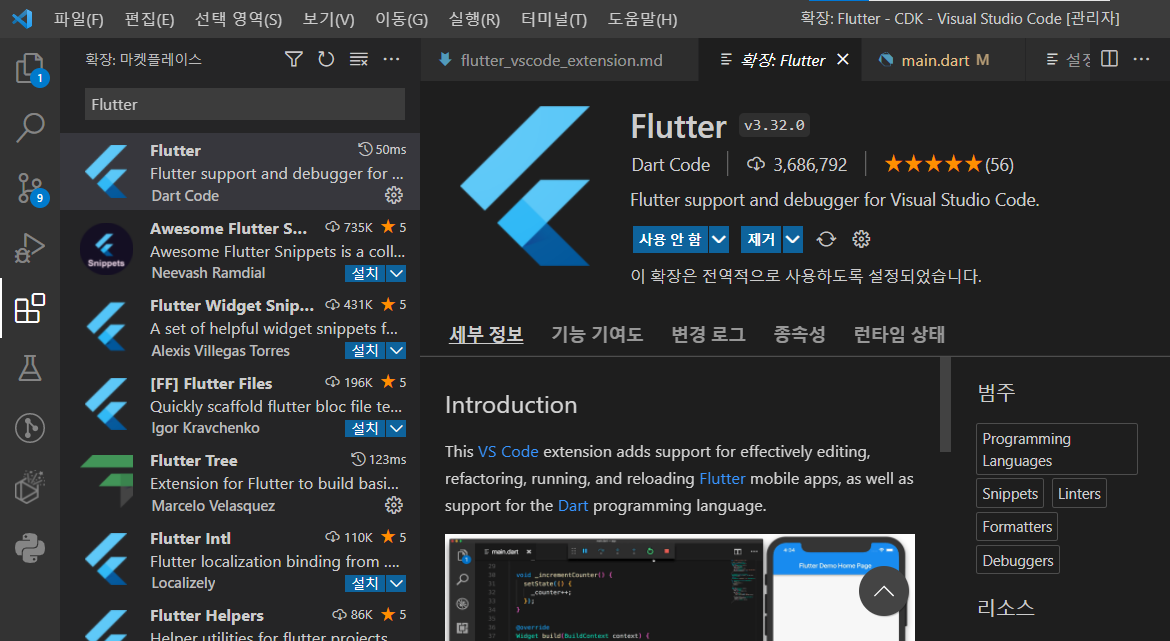
Task: Open the Testing view
Action: [32, 368]
